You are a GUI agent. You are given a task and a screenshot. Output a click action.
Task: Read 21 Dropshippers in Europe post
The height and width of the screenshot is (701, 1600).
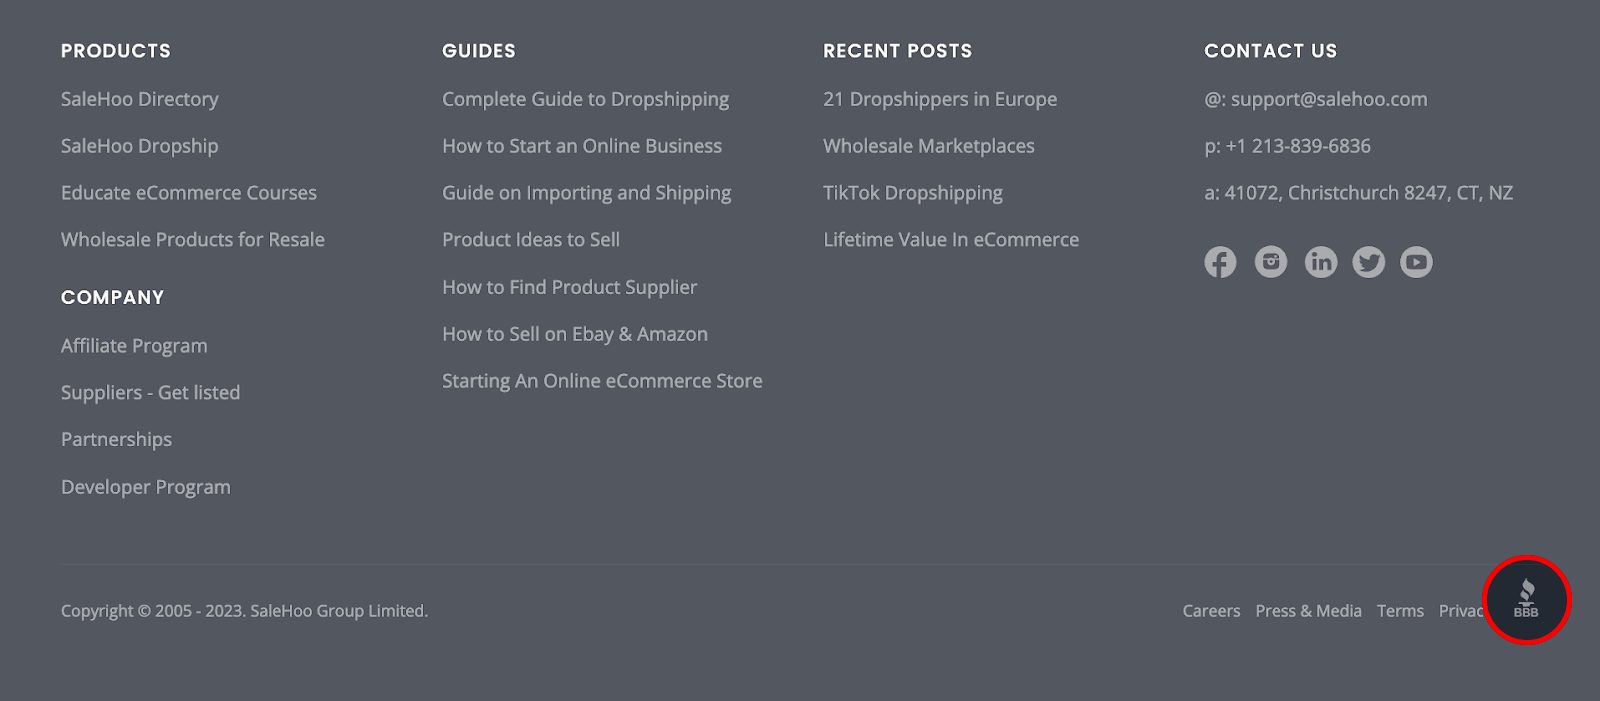pyautogui.click(x=939, y=99)
